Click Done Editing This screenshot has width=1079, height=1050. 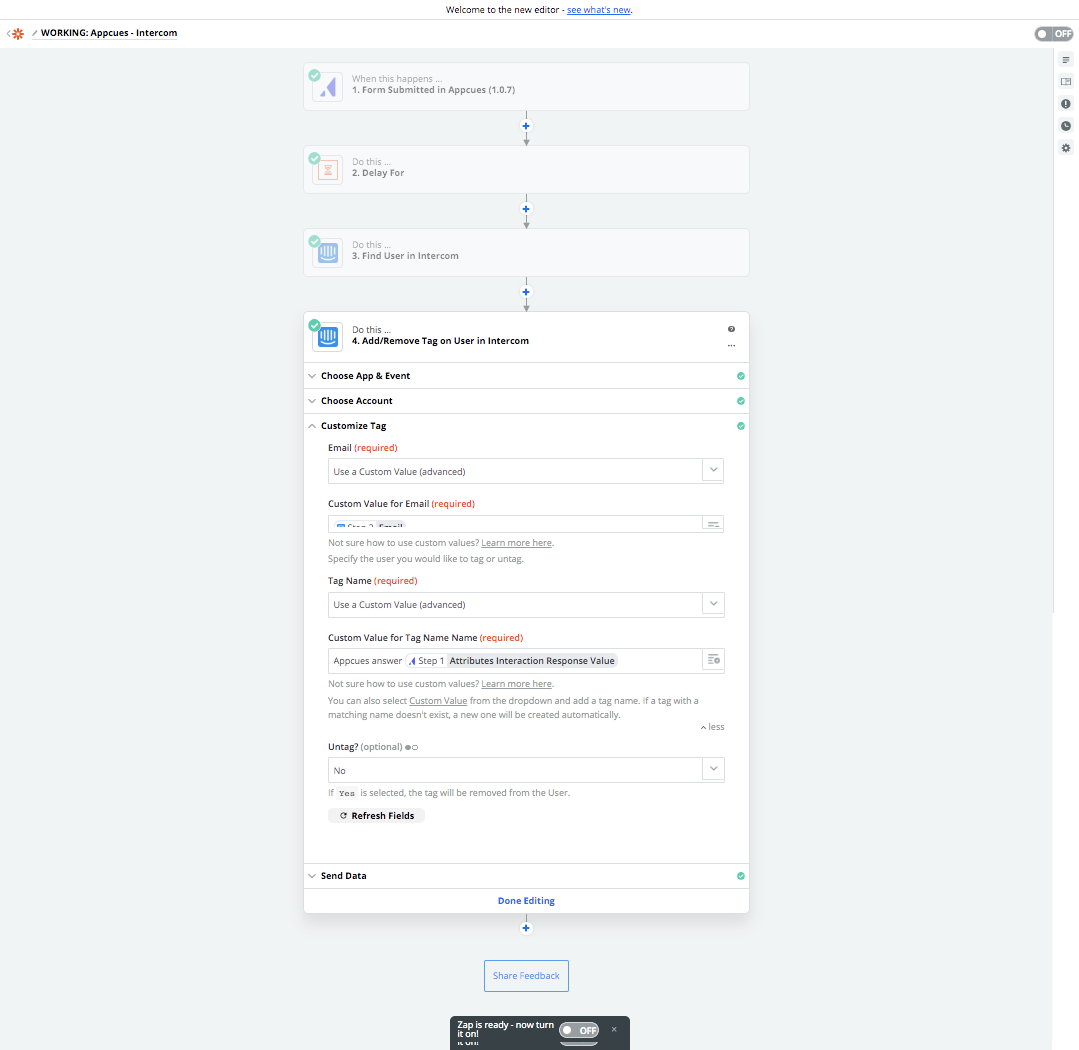point(526,901)
